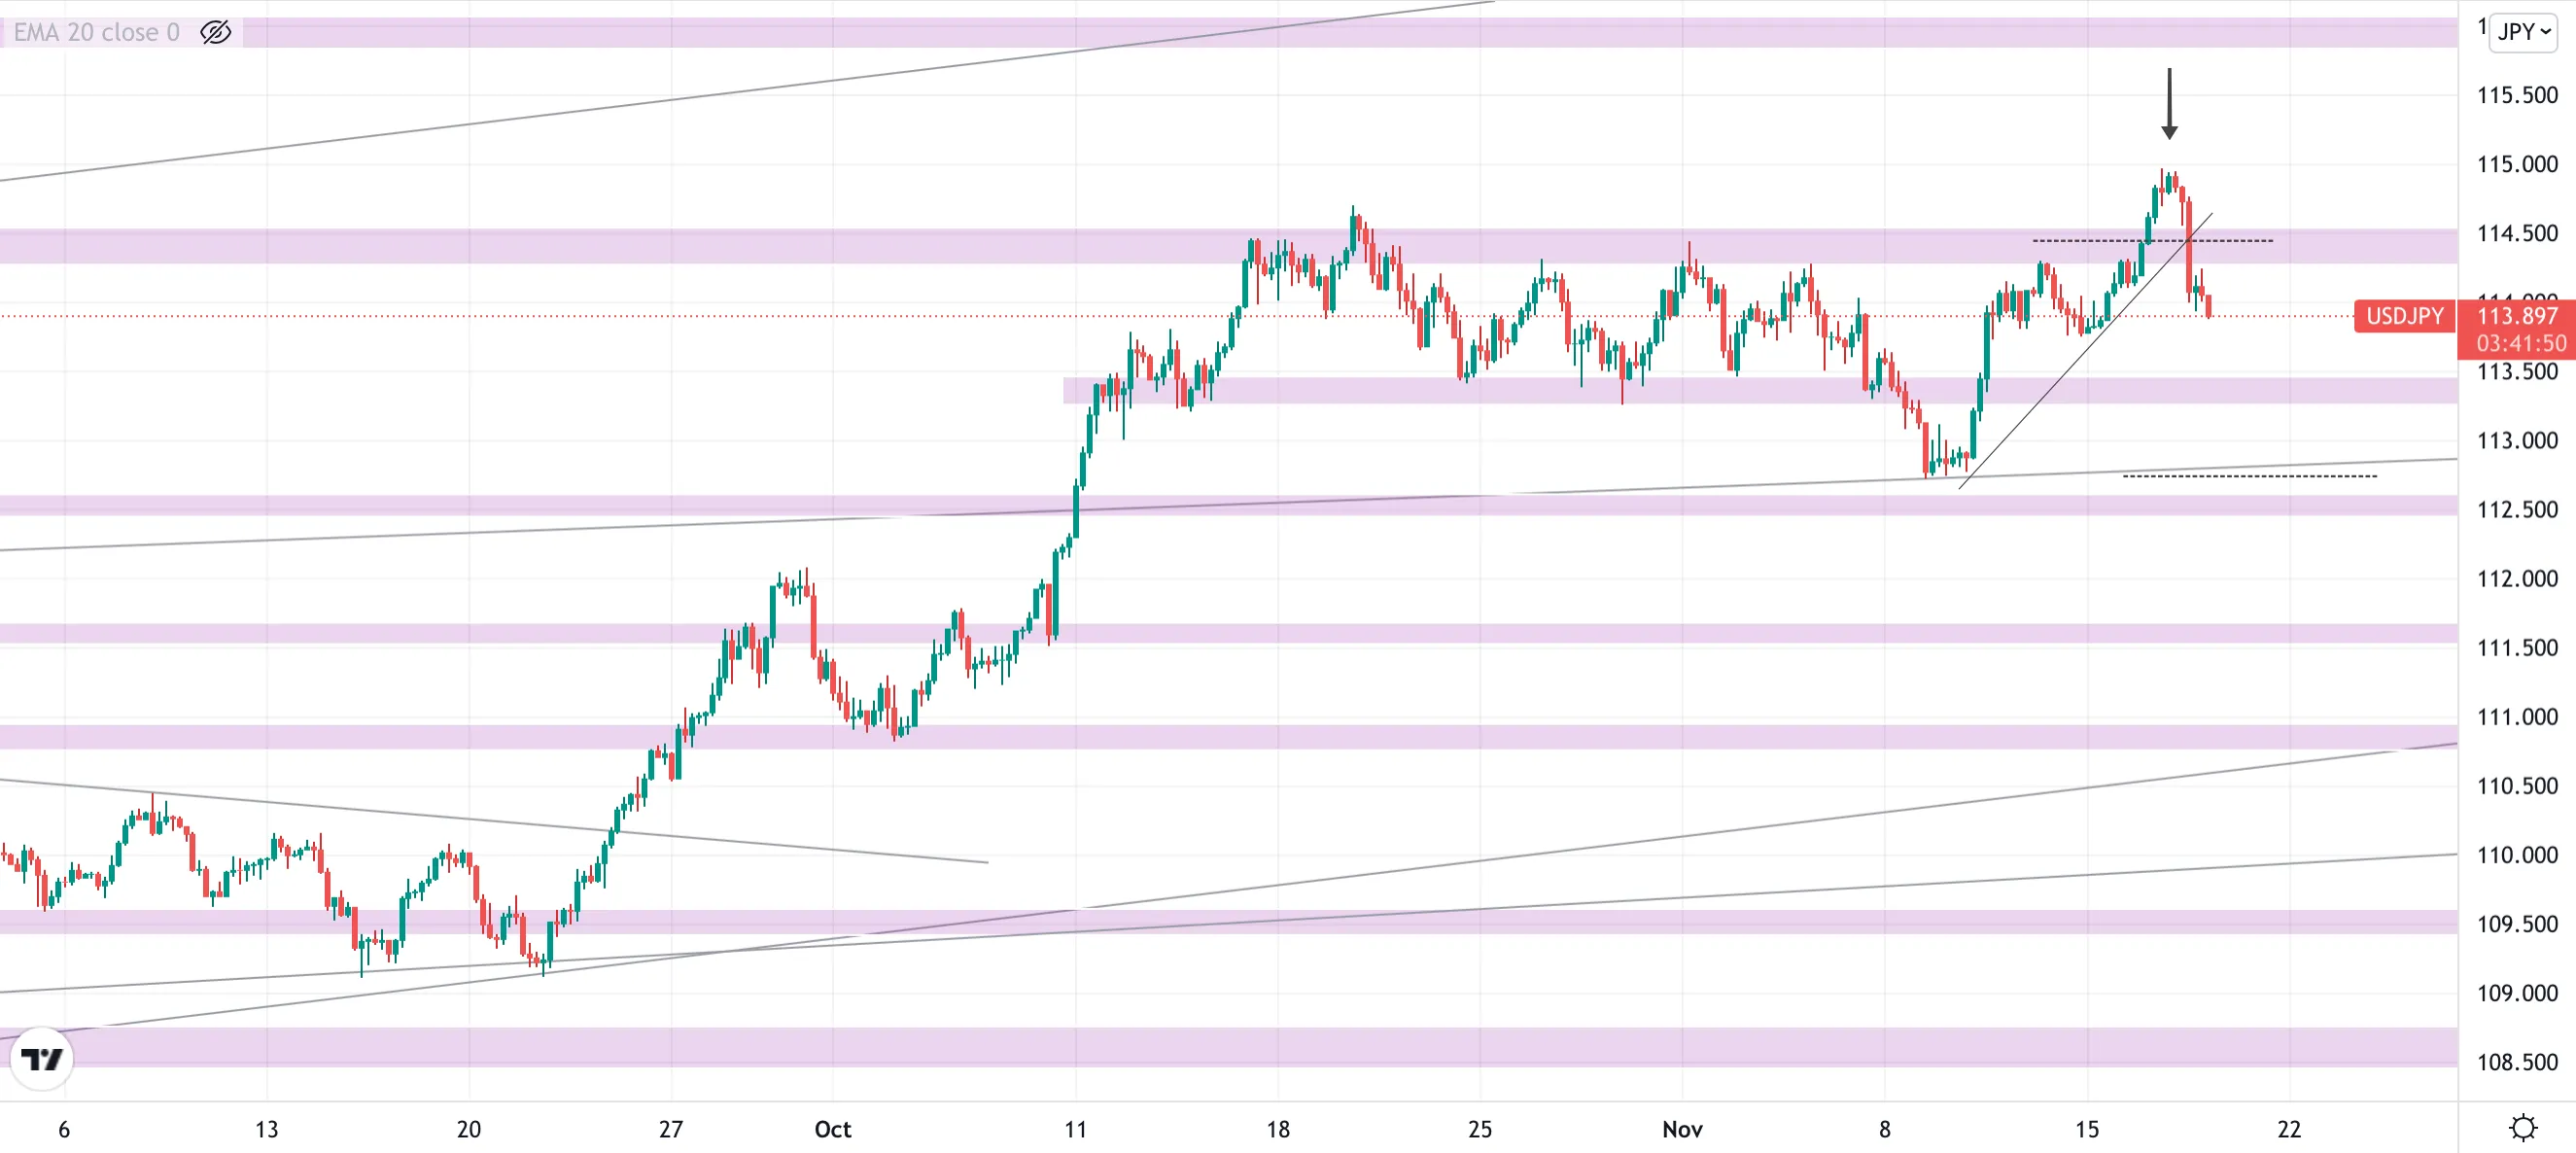The height and width of the screenshot is (1153, 2576).
Task: Click the 113.000 price axis label
Action: pyautogui.click(x=2517, y=441)
